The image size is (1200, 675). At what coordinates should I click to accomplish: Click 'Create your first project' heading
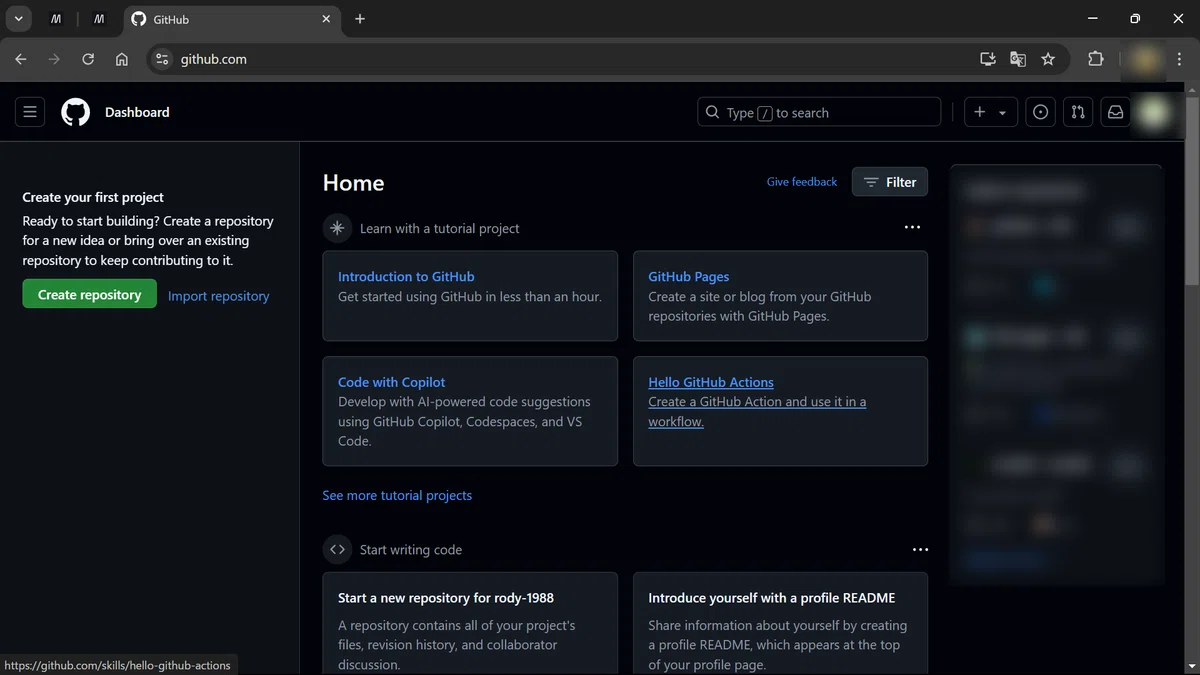93,198
